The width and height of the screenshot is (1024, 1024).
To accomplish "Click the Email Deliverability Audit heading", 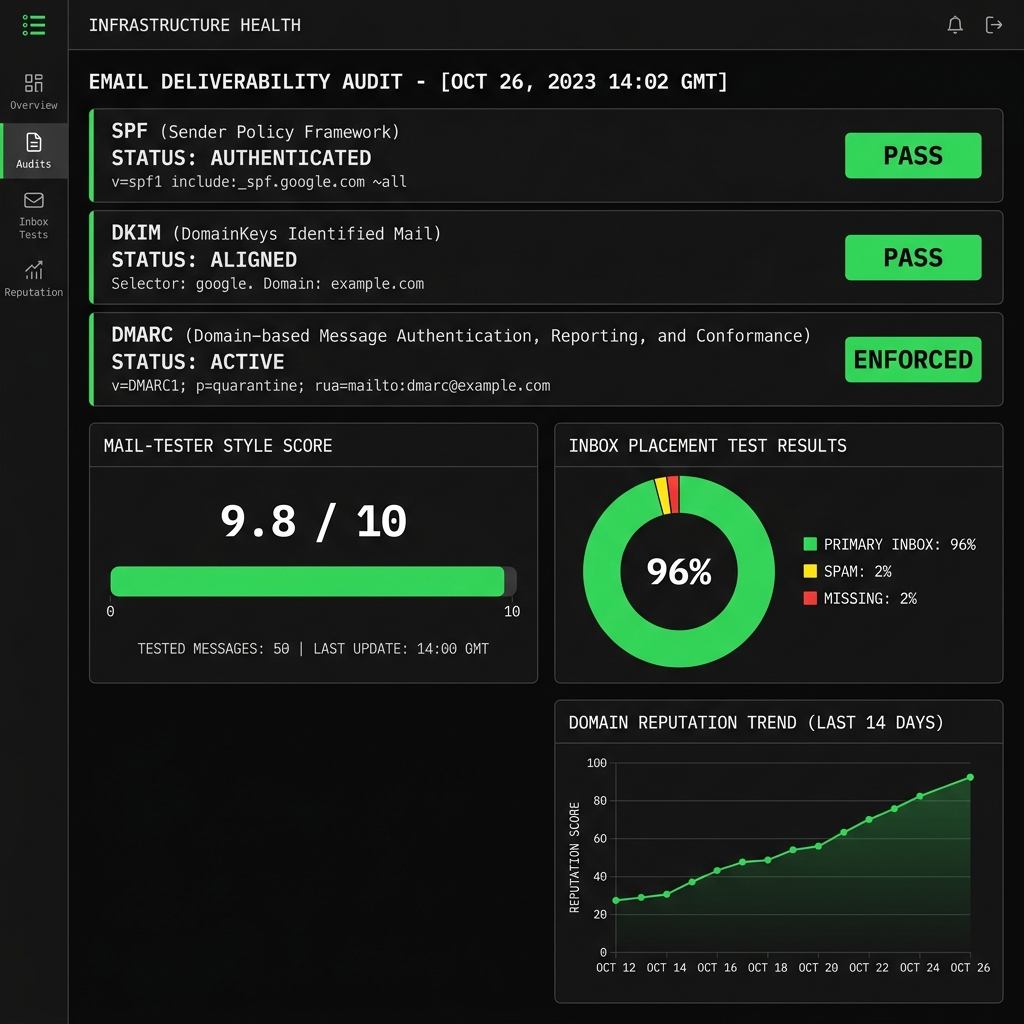I will point(408,82).
